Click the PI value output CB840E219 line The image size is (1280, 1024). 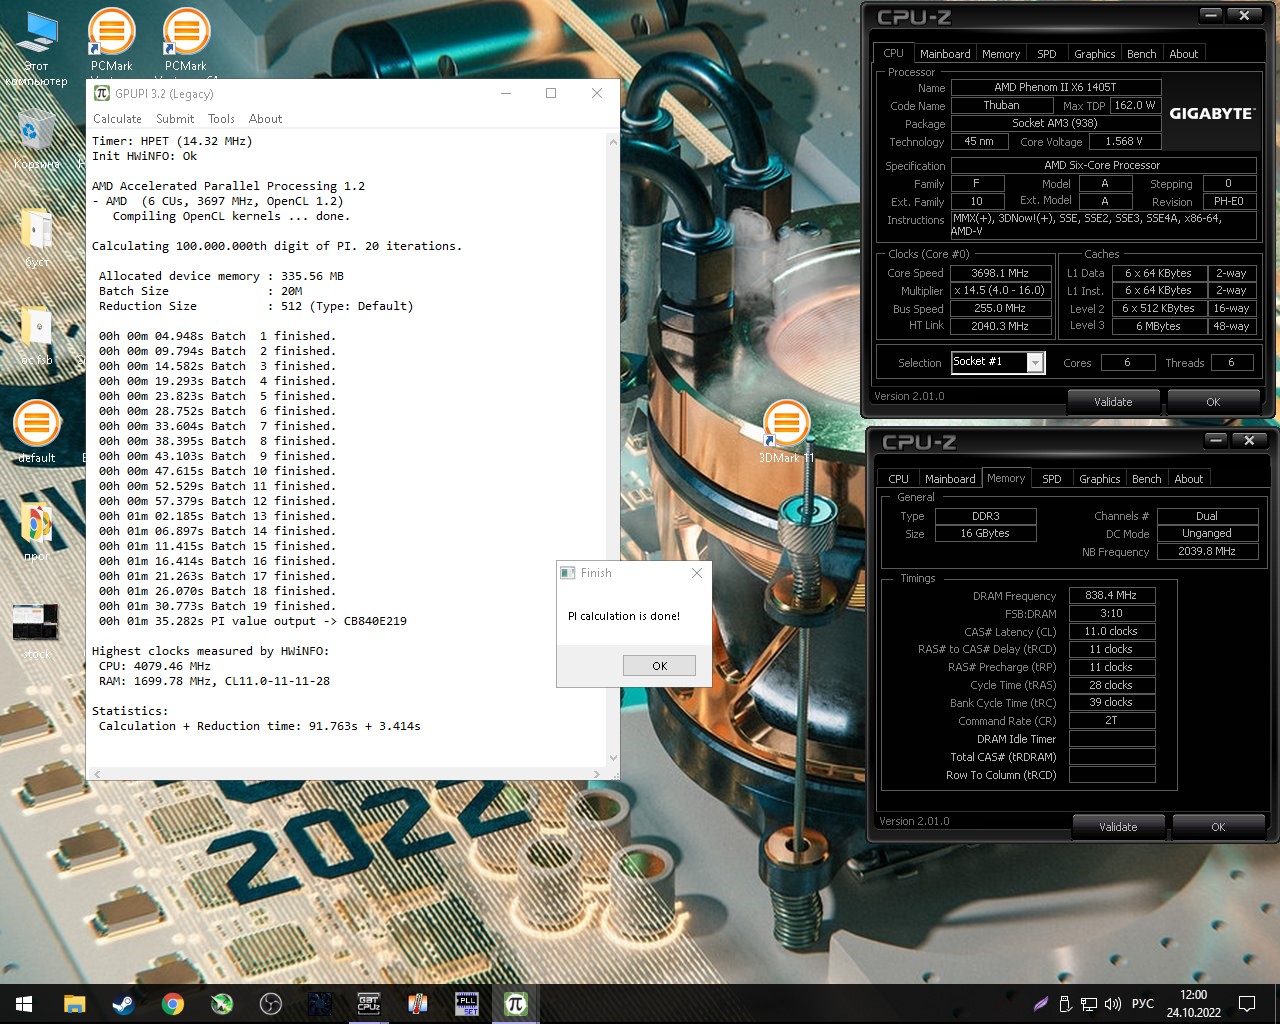point(252,621)
